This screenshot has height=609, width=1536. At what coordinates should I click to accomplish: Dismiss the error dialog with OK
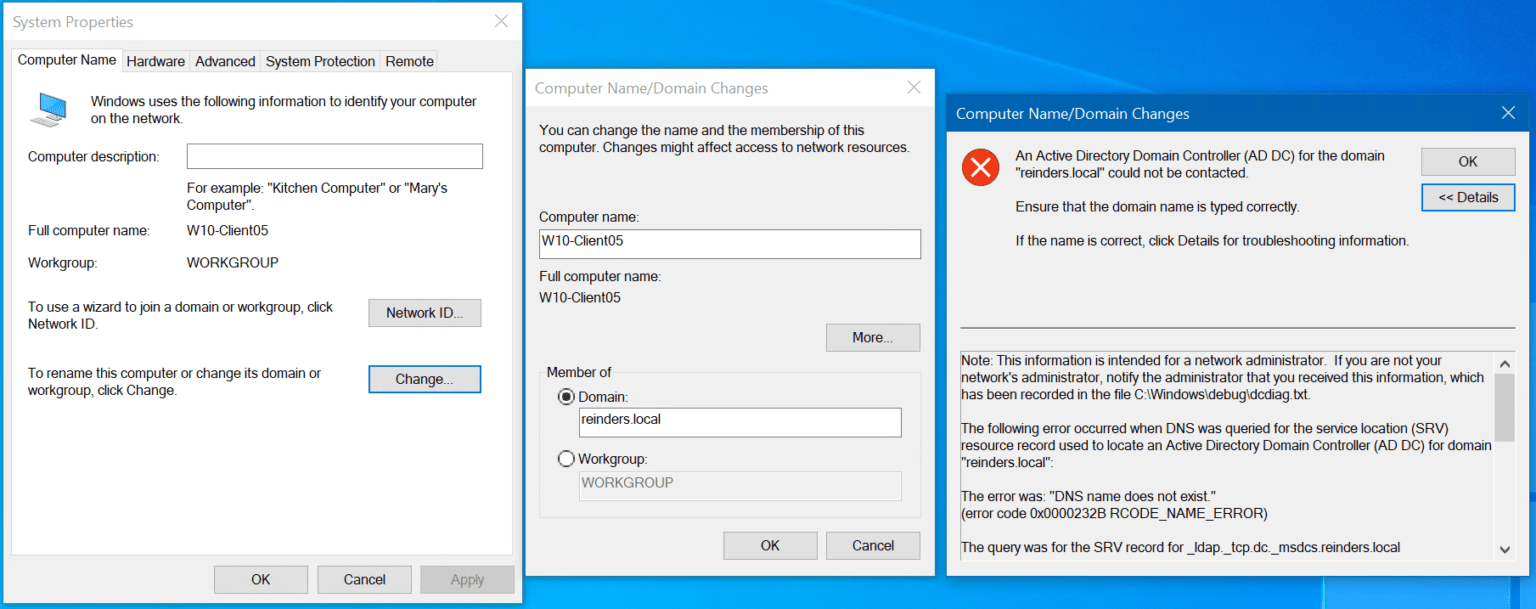1468,161
